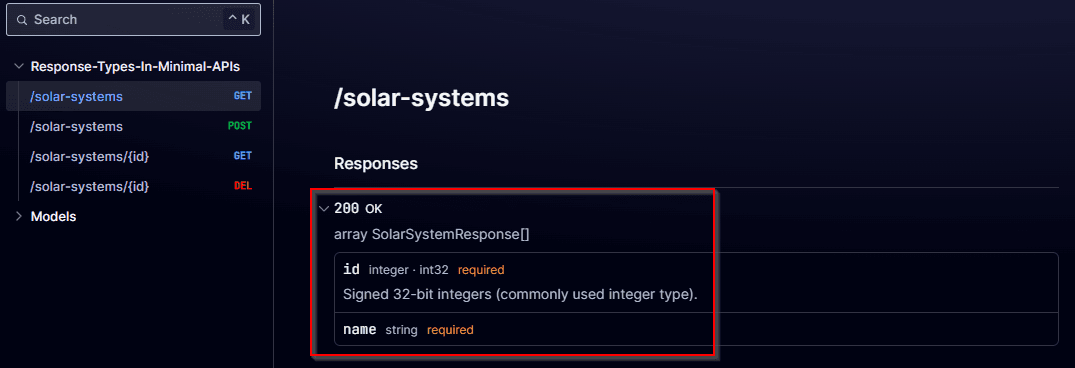Viewport: 1075px width, 368px height.
Task: Click the name property row
Action: point(696,330)
